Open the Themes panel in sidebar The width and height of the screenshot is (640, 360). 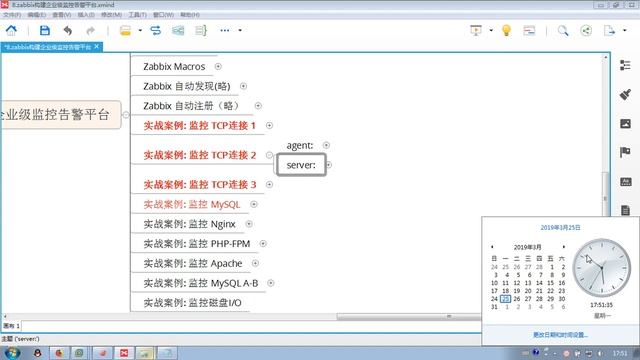[625, 182]
